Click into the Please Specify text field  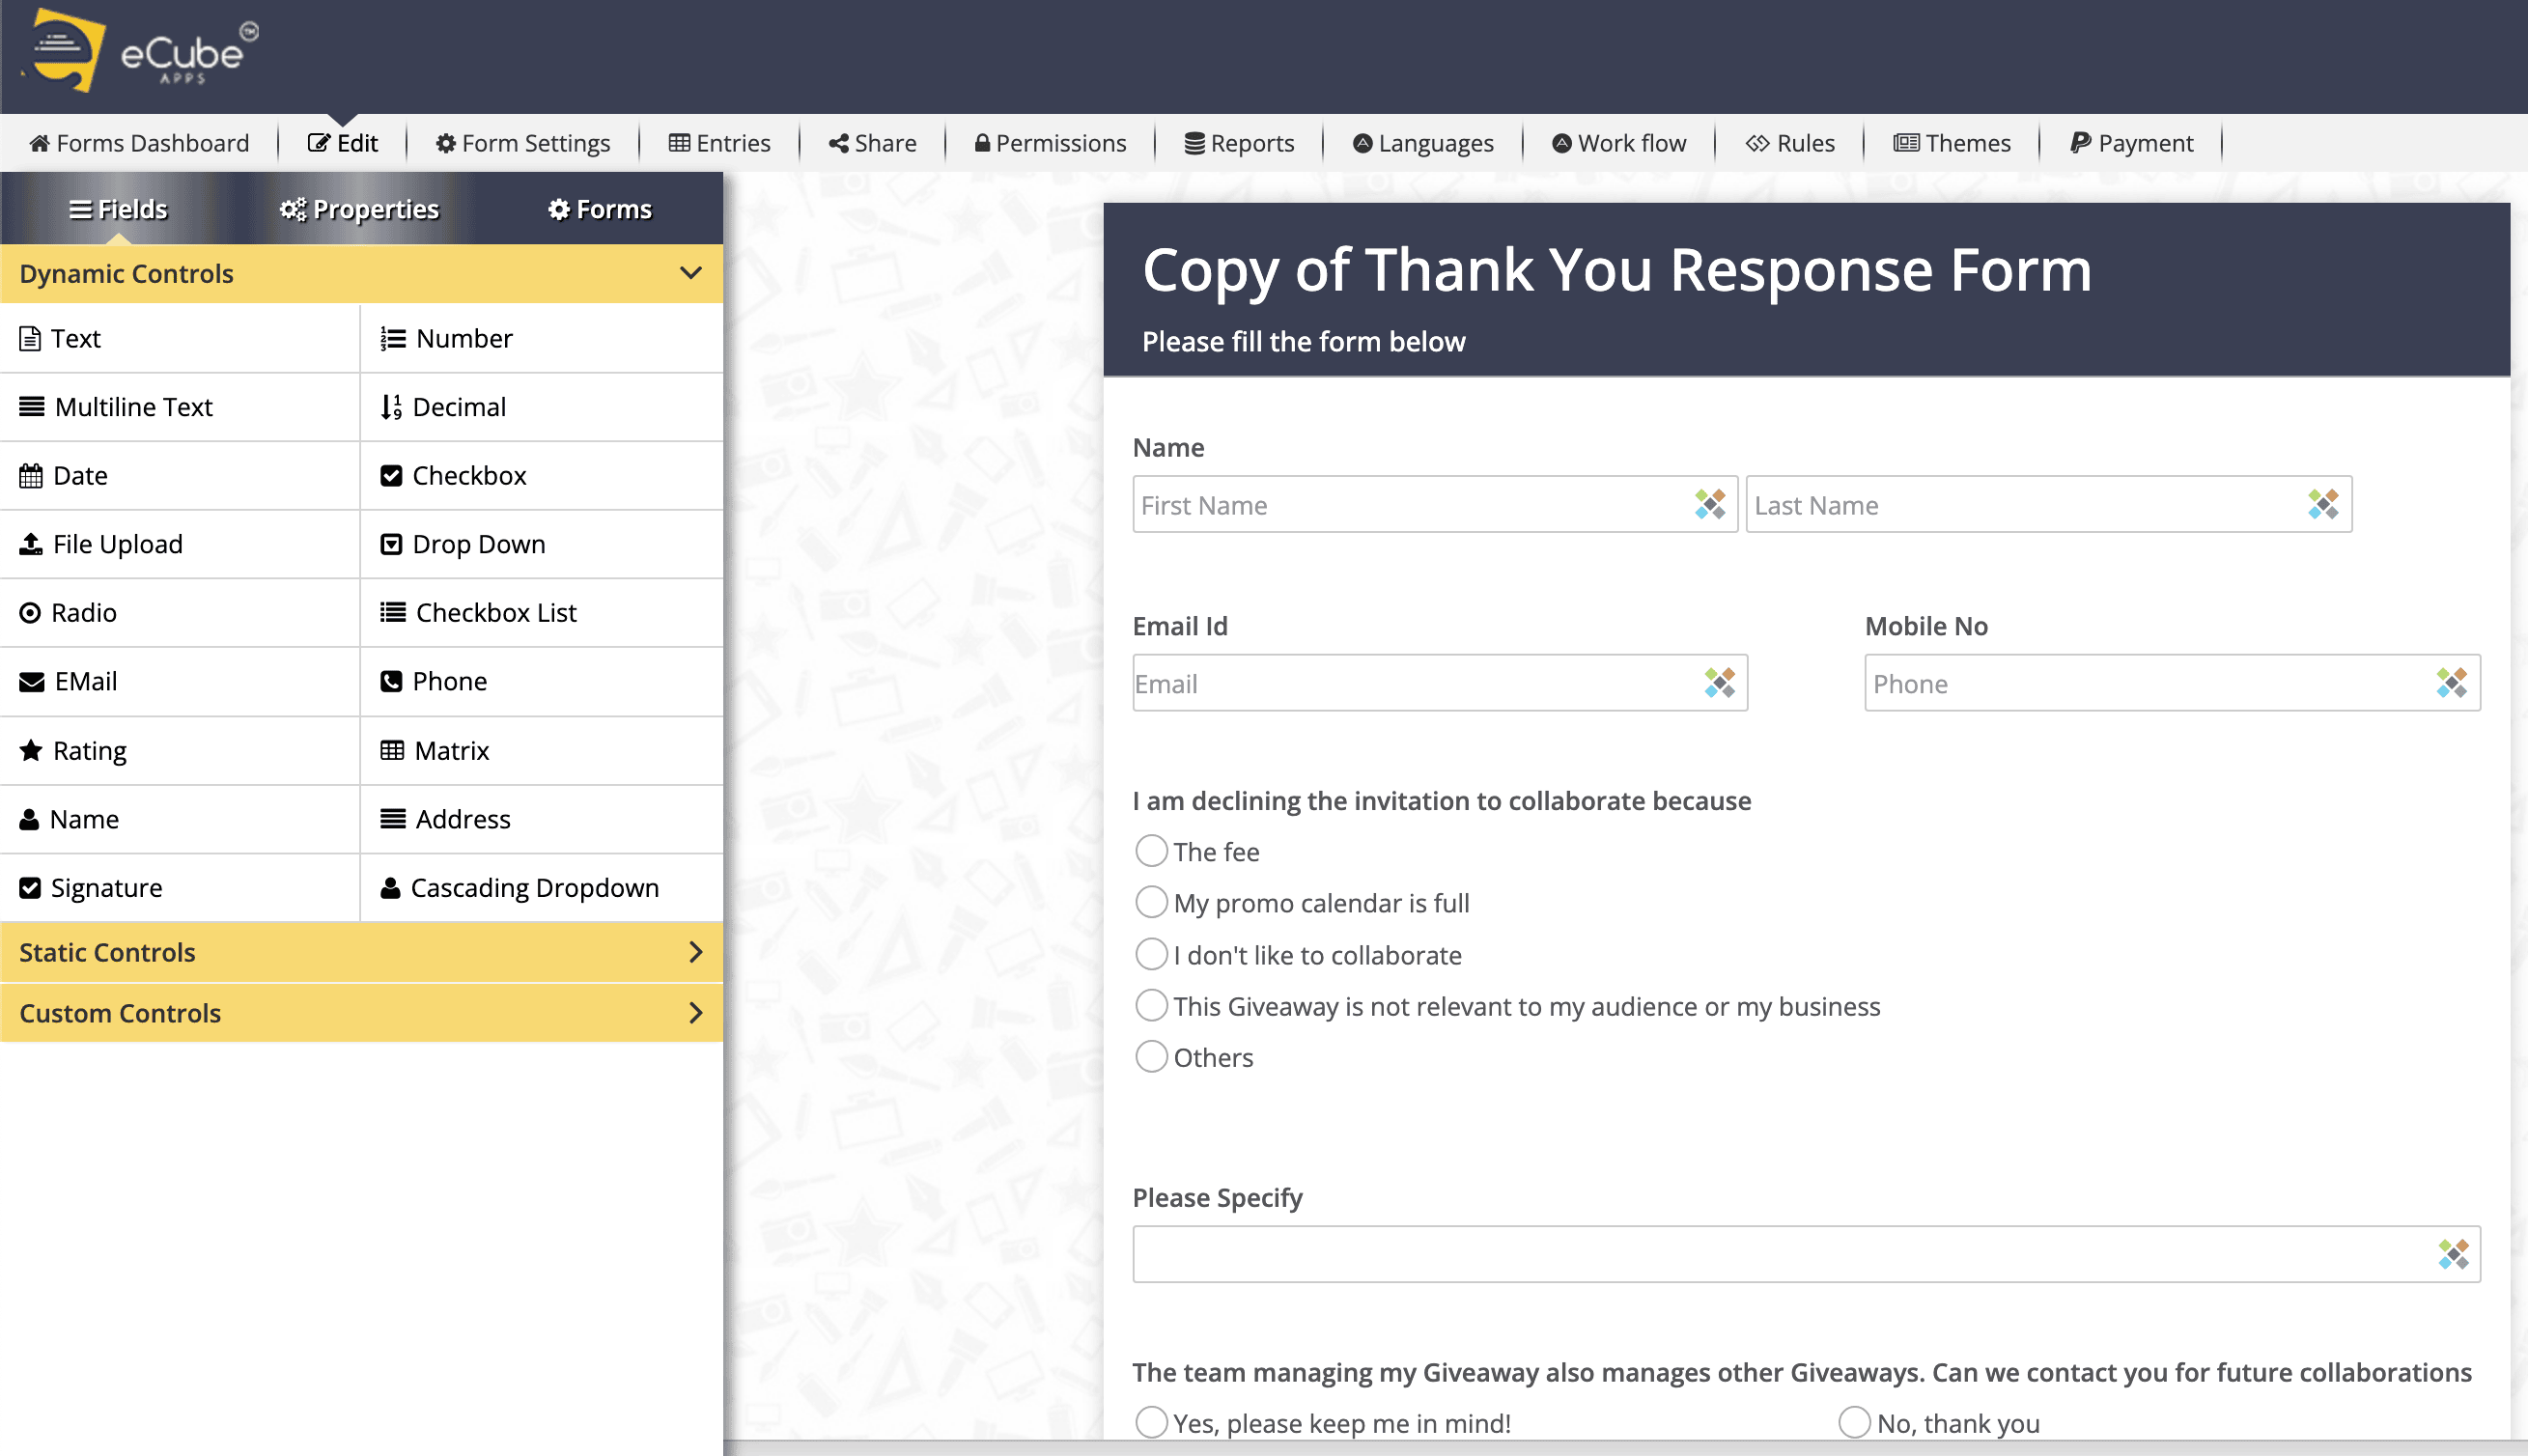click(1780, 1254)
